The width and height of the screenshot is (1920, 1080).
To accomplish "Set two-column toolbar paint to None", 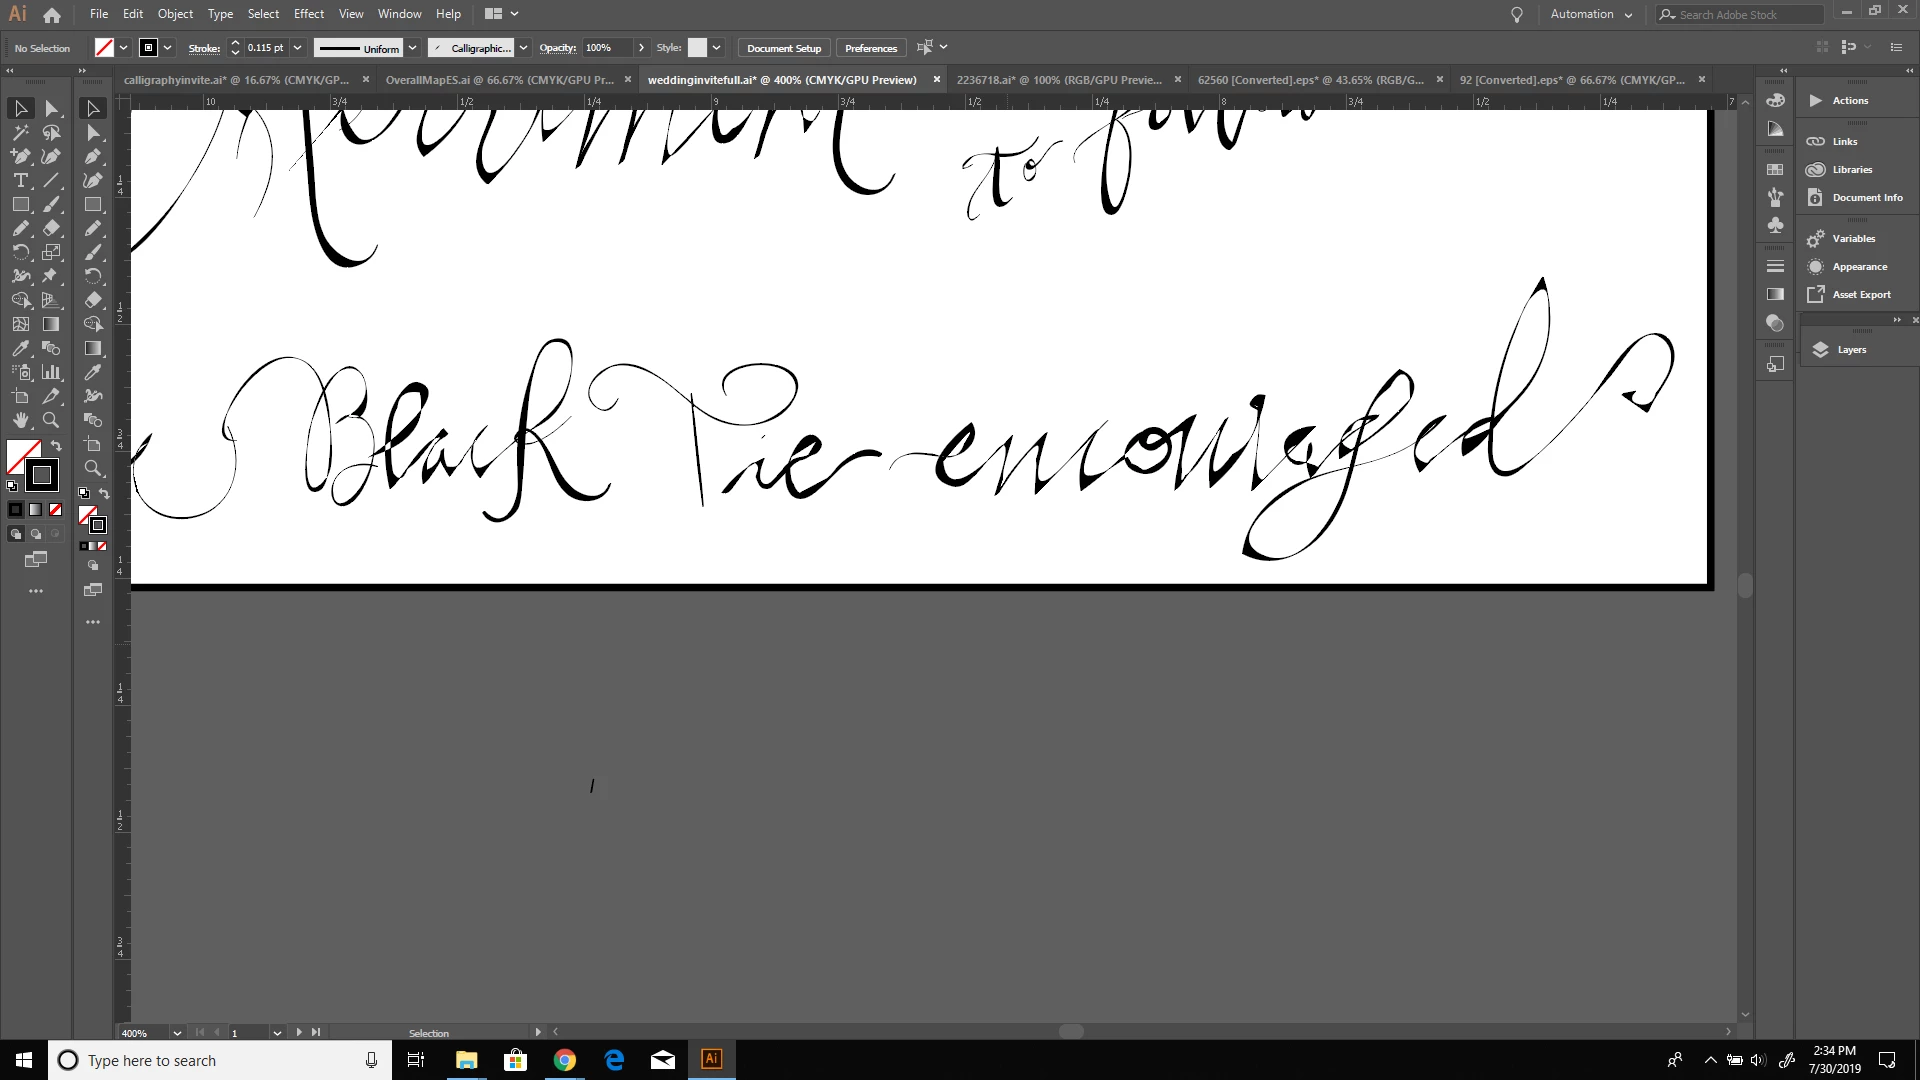I will point(56,510).
